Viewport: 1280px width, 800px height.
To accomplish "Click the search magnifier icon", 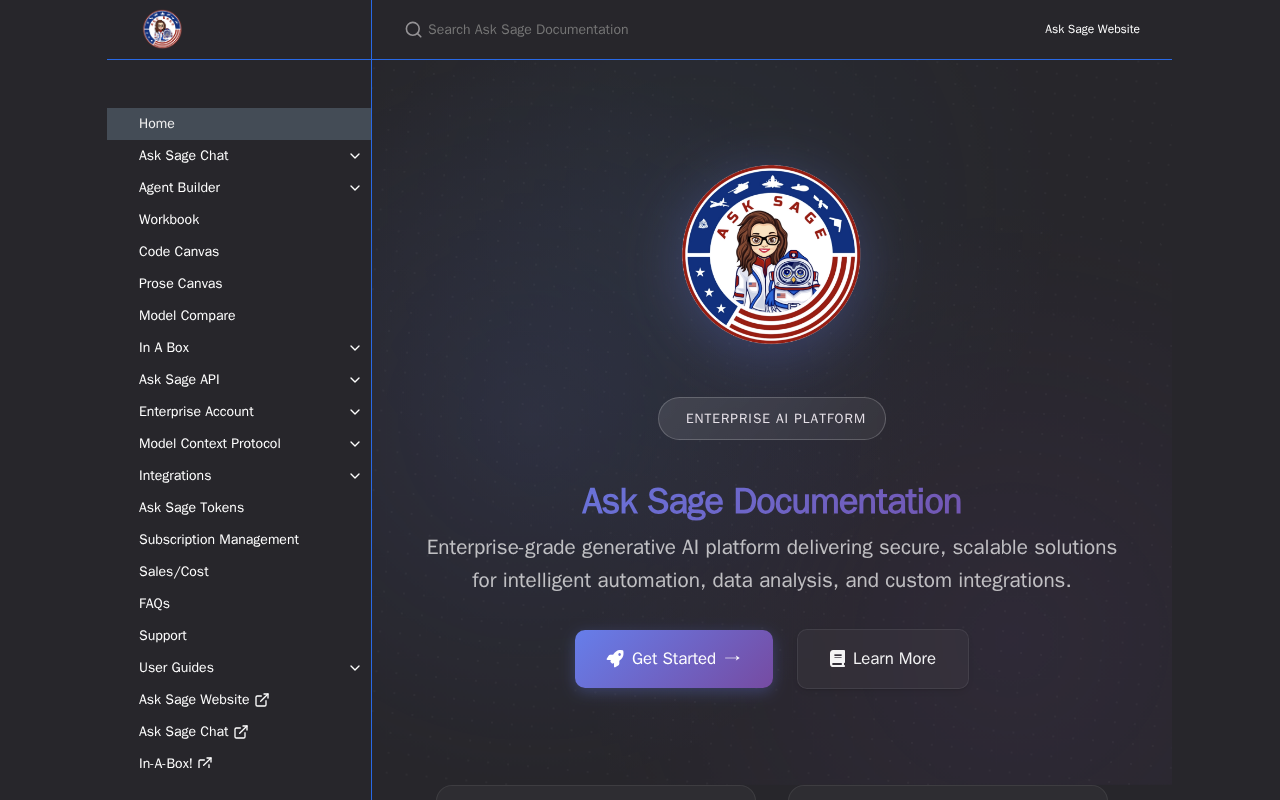I will (x=413, y=30).
